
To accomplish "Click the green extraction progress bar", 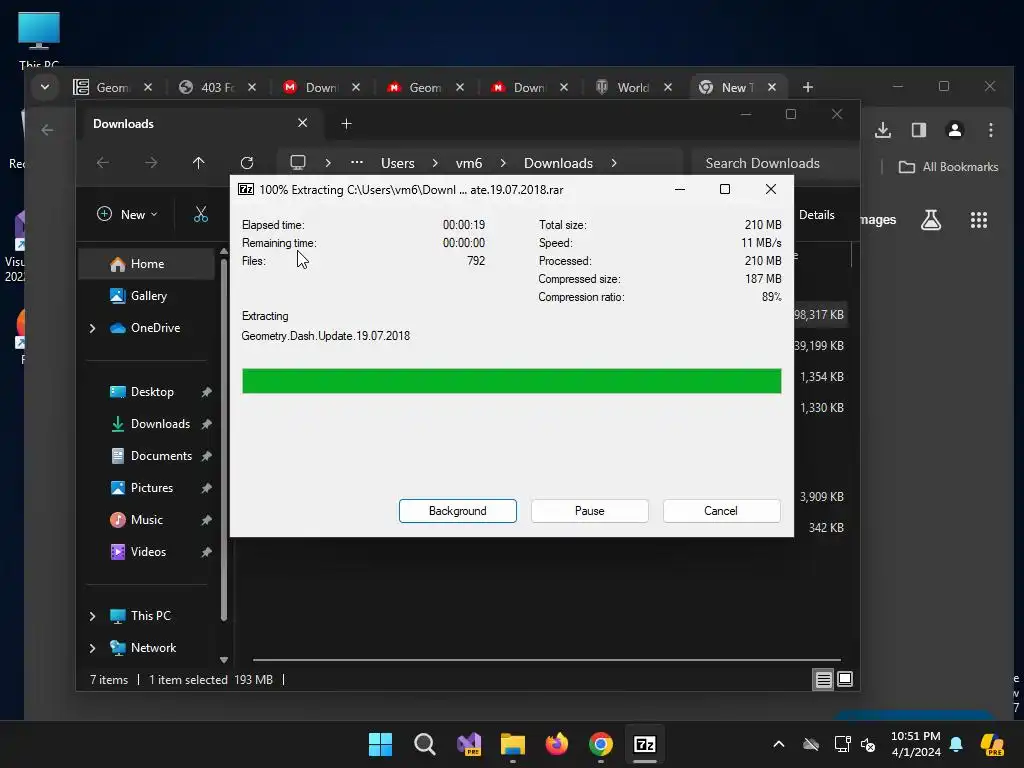I will [x=511, y=381].
